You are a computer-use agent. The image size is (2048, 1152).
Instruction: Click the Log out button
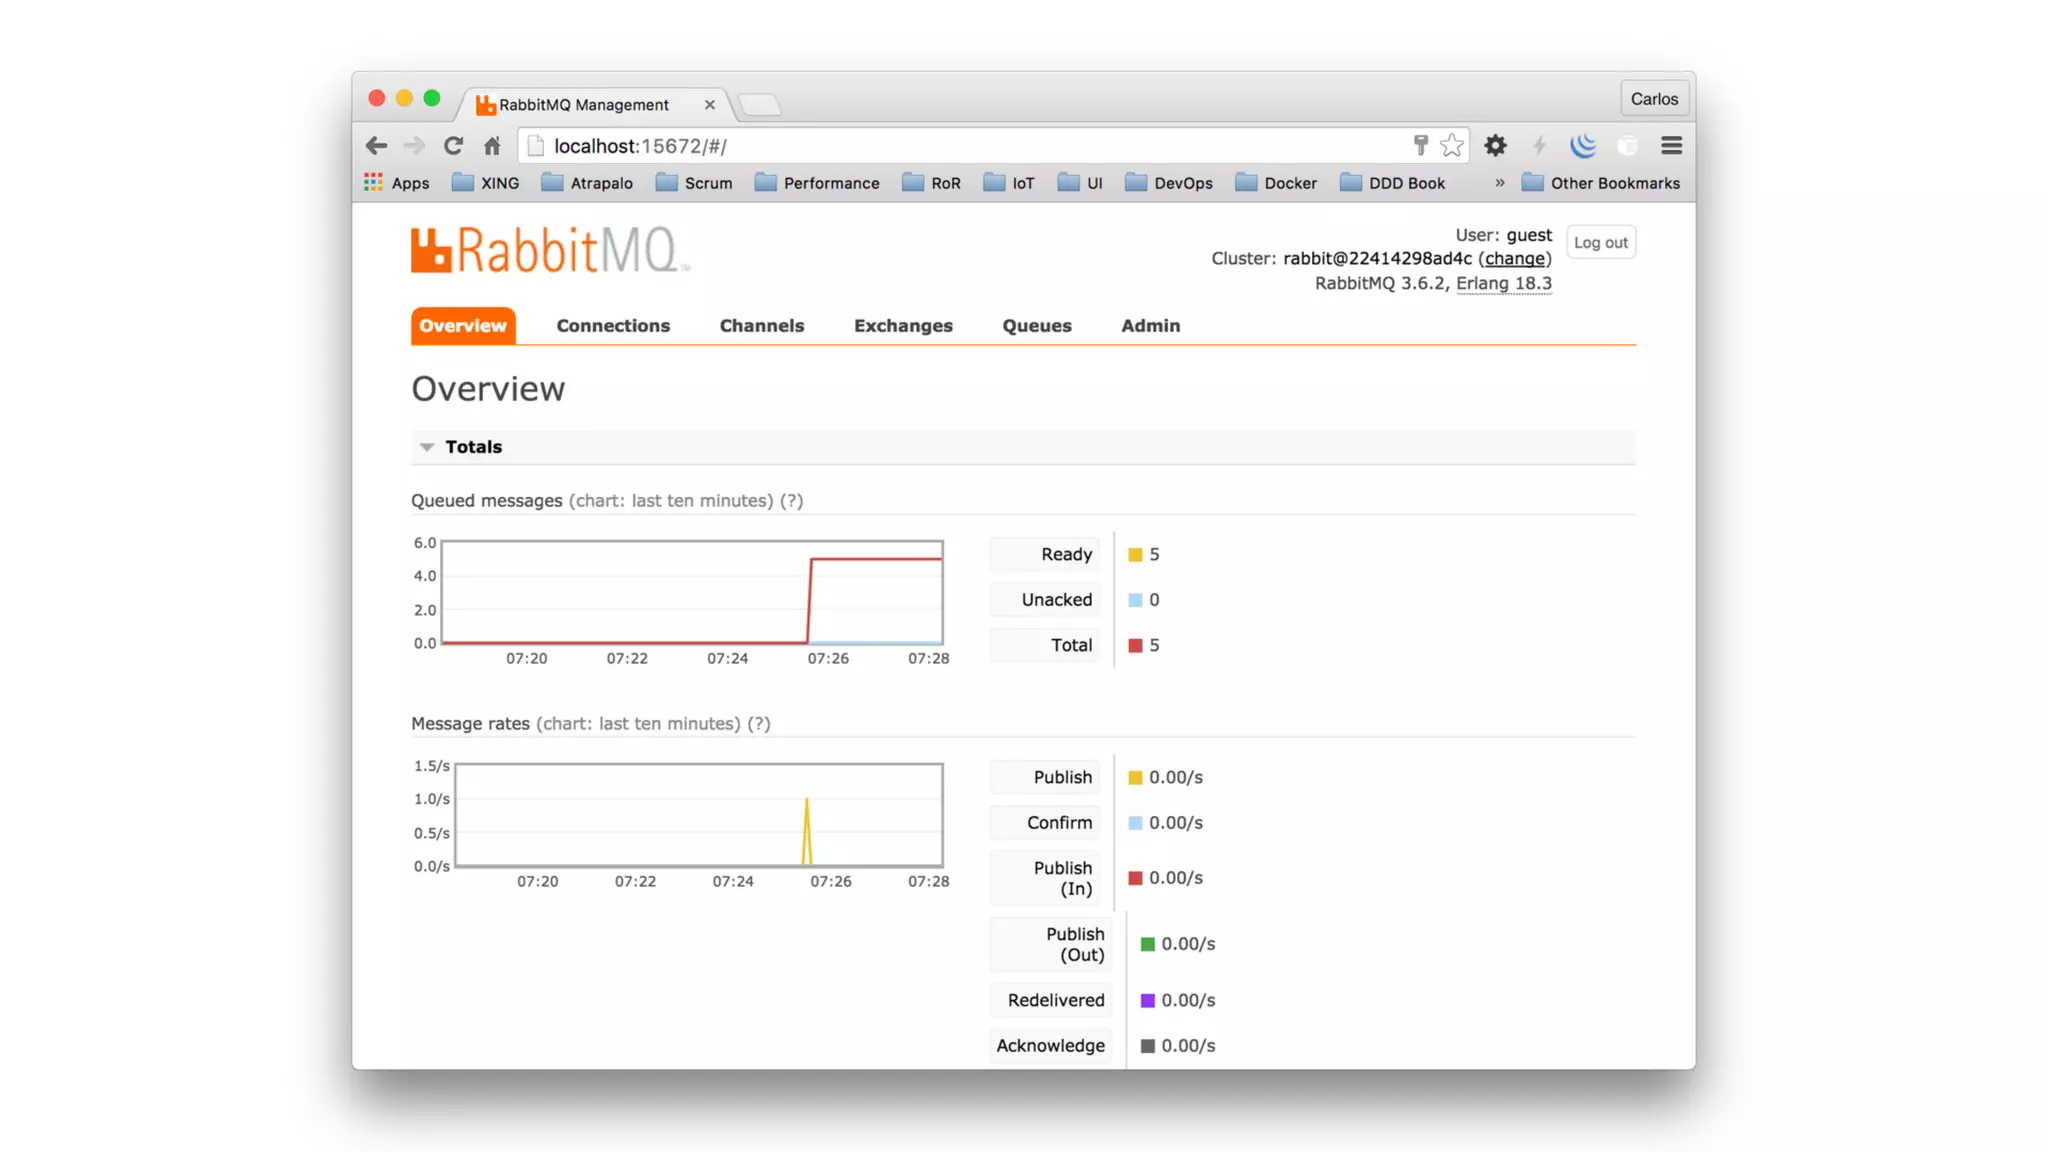pos(1600,243)
